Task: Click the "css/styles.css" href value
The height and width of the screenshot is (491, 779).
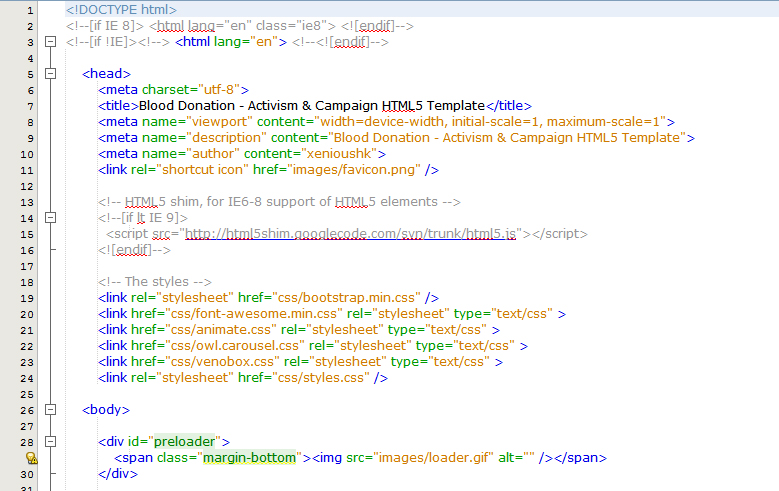Action: point(321,377)
